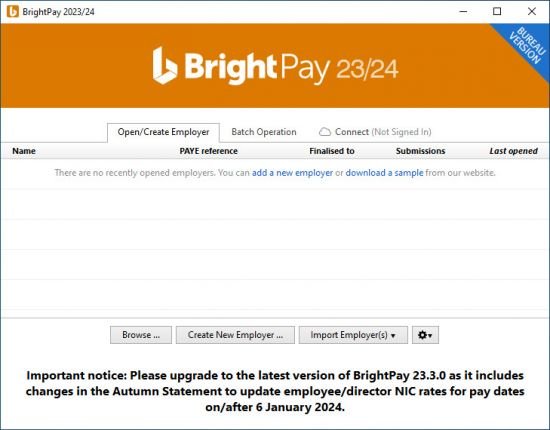This screenshot has width=550, height=430.
Task: Click Create New Employer ... button
Action: pos(235,335)
